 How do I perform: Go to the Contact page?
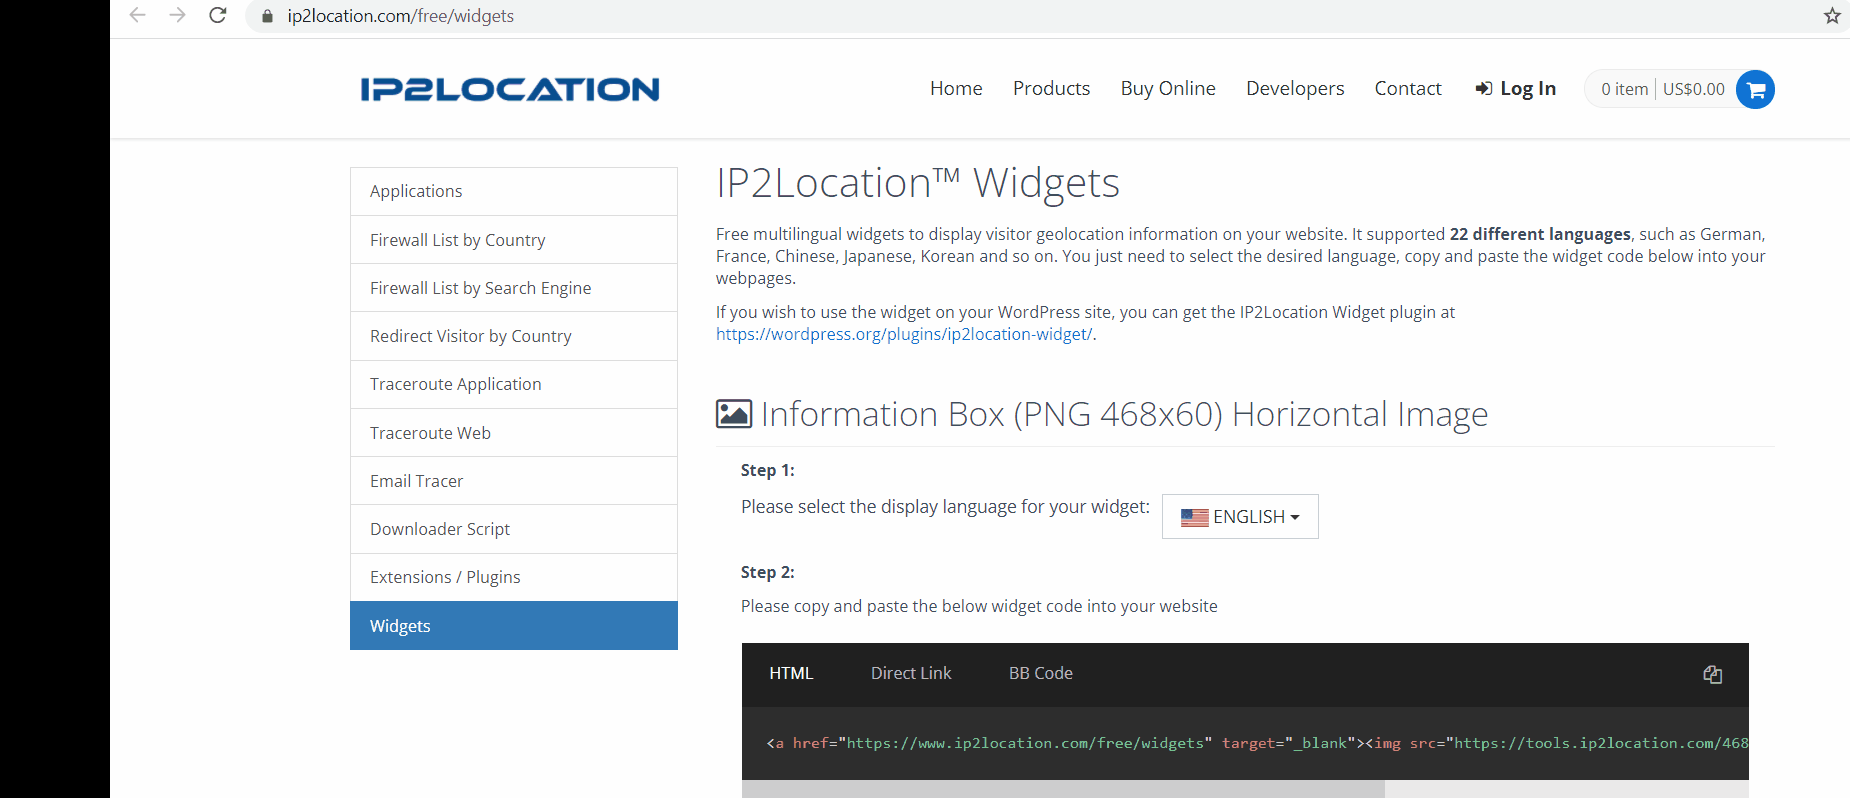coord(1408,88)
